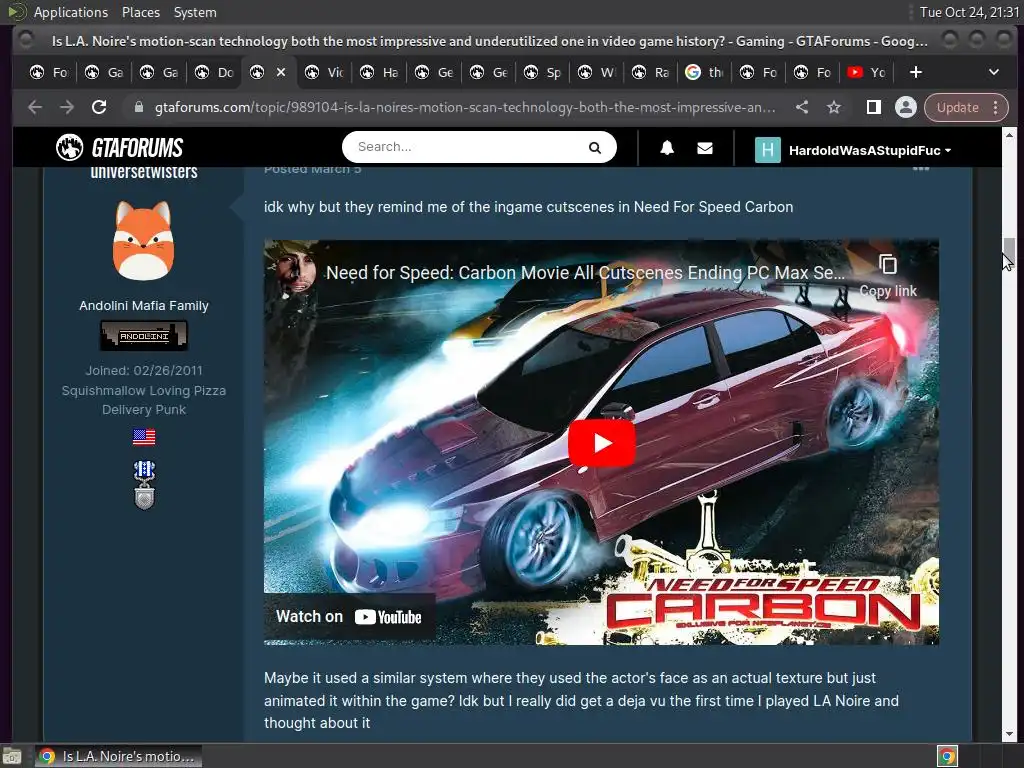1024x768 pixels.
Task: Switch to the 'Do' tab
Action: coord(215,72)
